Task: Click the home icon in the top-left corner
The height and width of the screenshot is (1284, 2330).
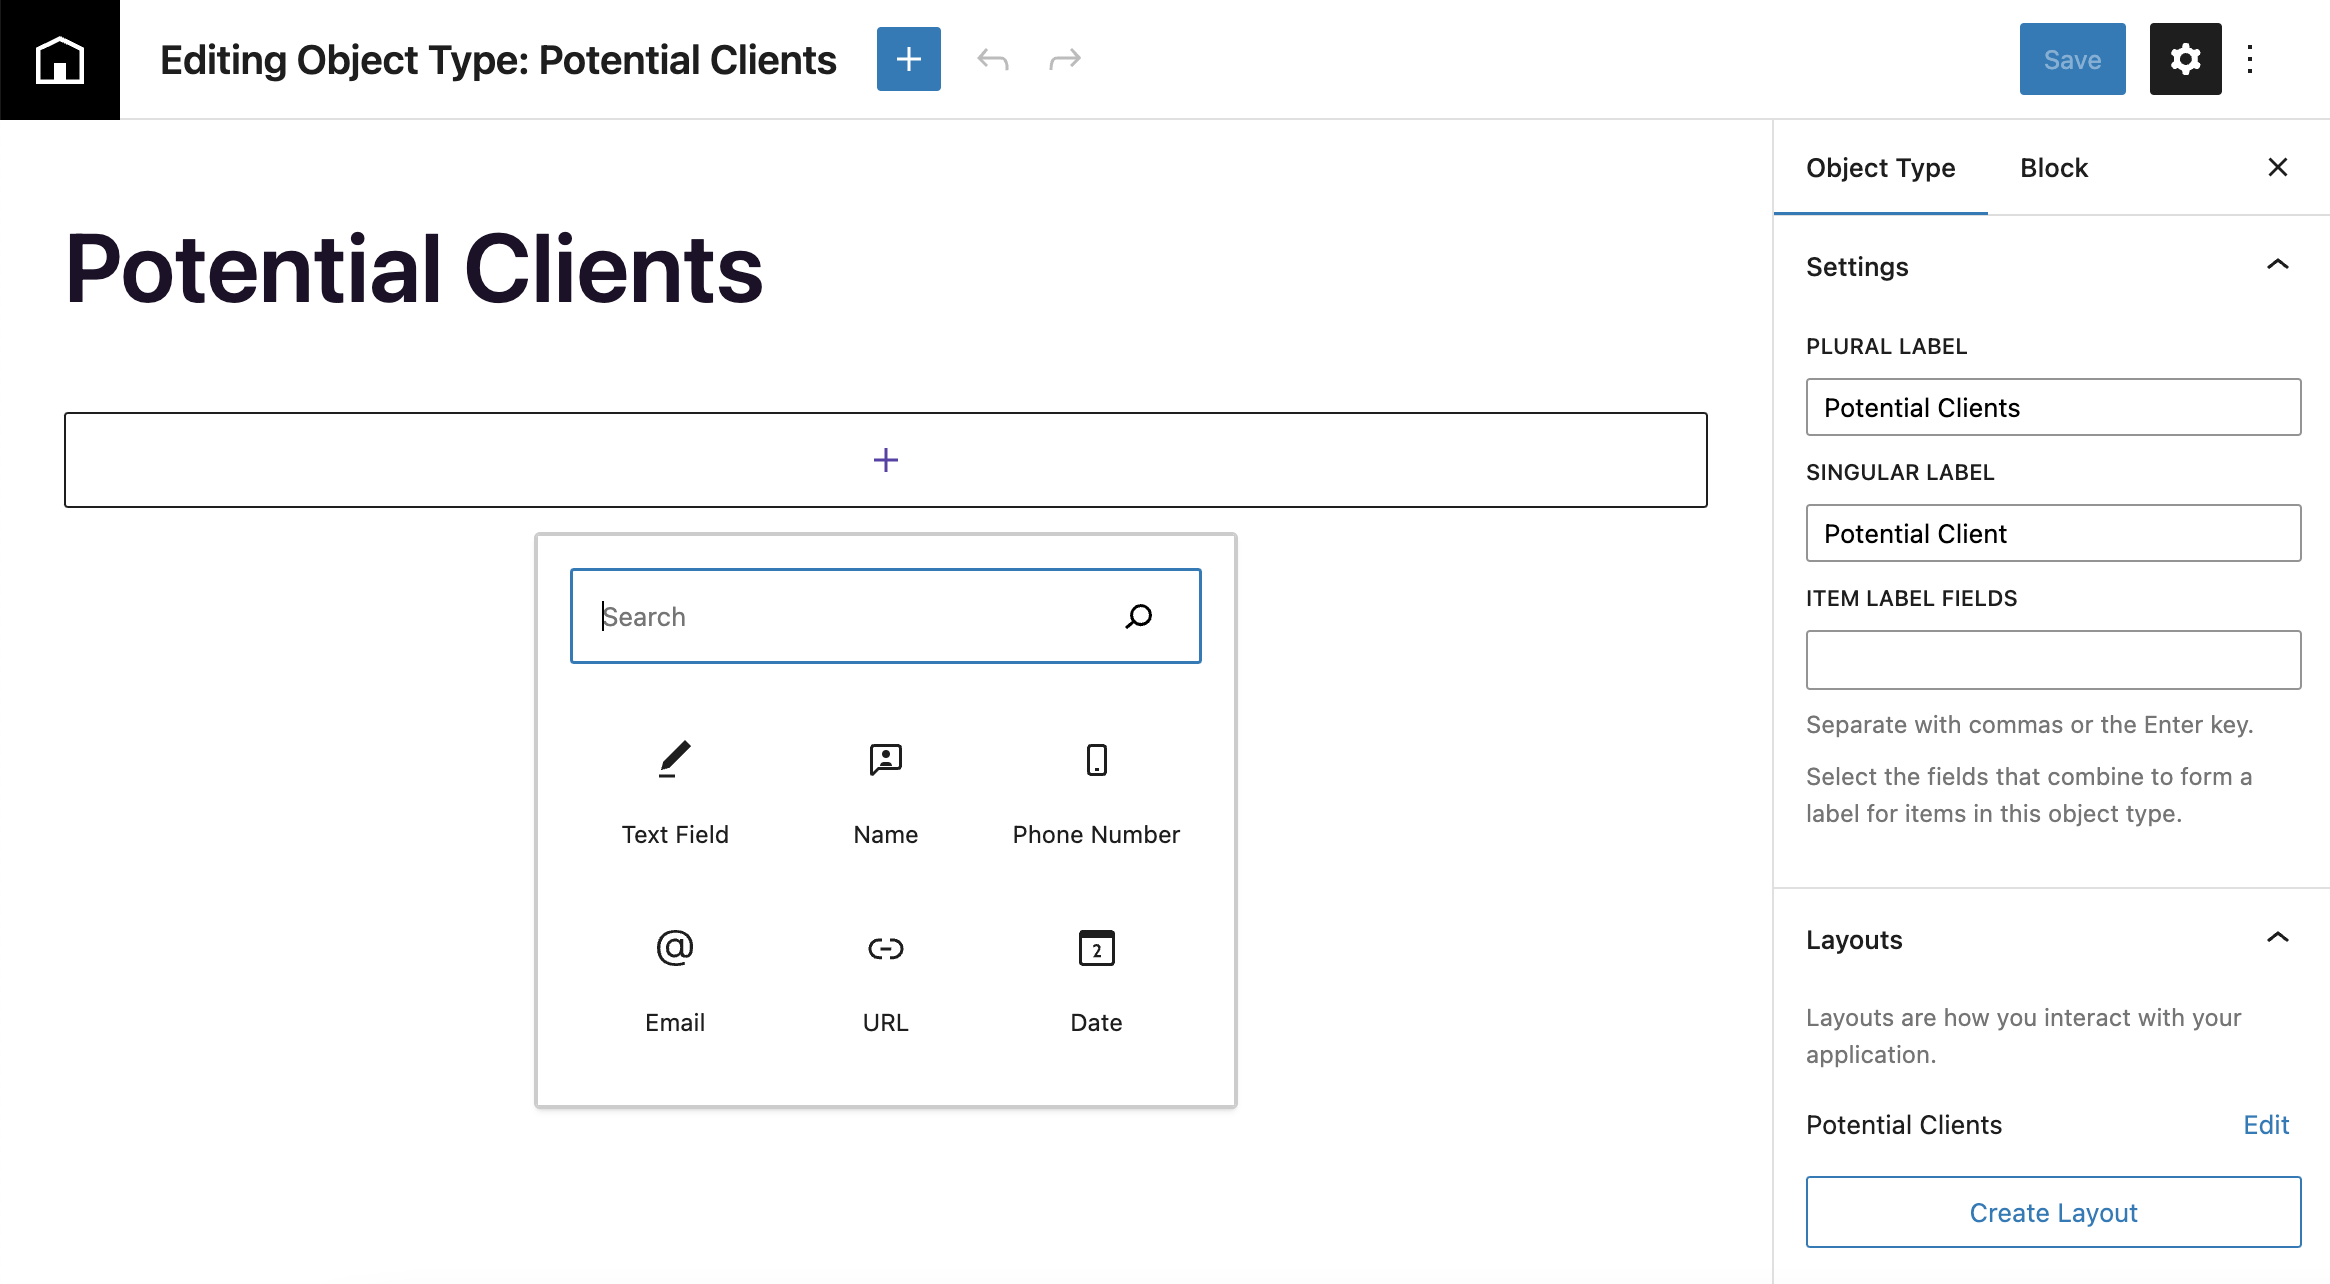Action: (60, 60)
